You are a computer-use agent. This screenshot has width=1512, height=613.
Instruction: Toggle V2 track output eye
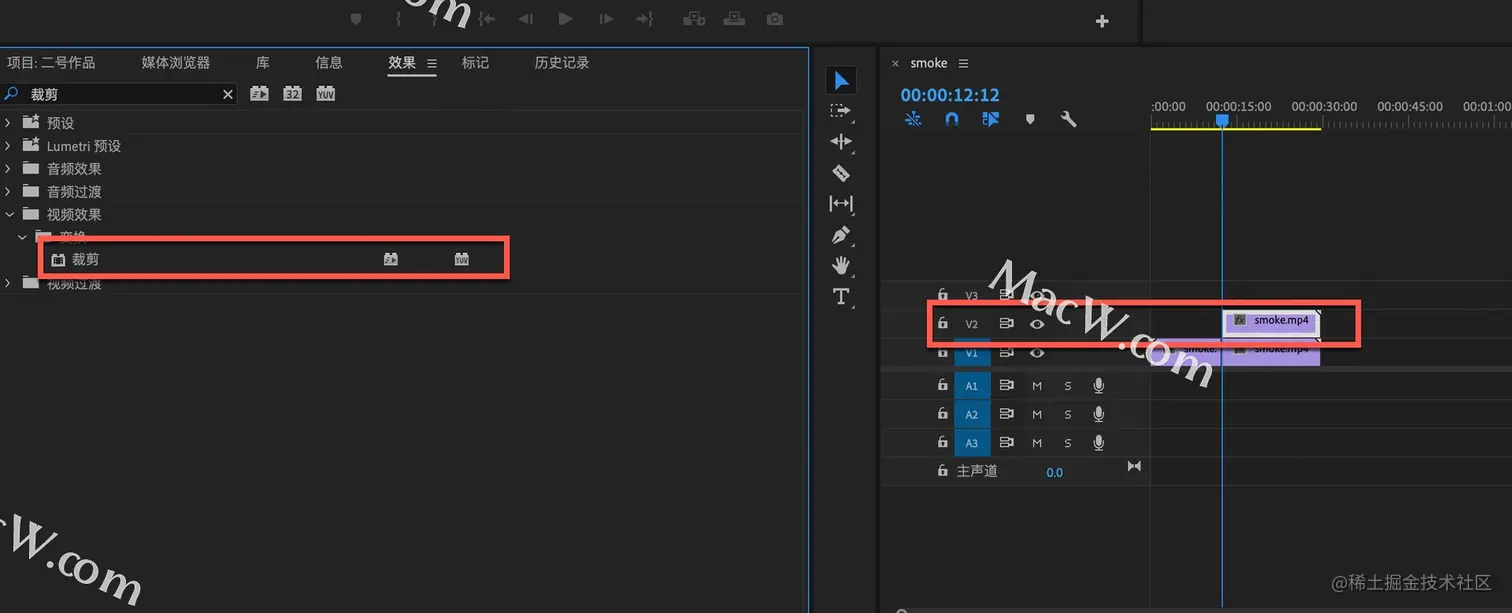(1037, 324)
